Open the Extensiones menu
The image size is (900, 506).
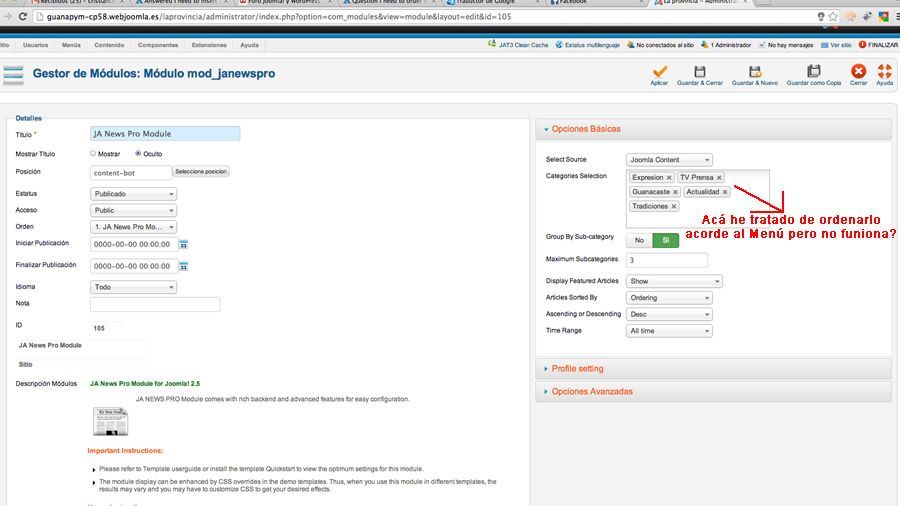point(209,45)
